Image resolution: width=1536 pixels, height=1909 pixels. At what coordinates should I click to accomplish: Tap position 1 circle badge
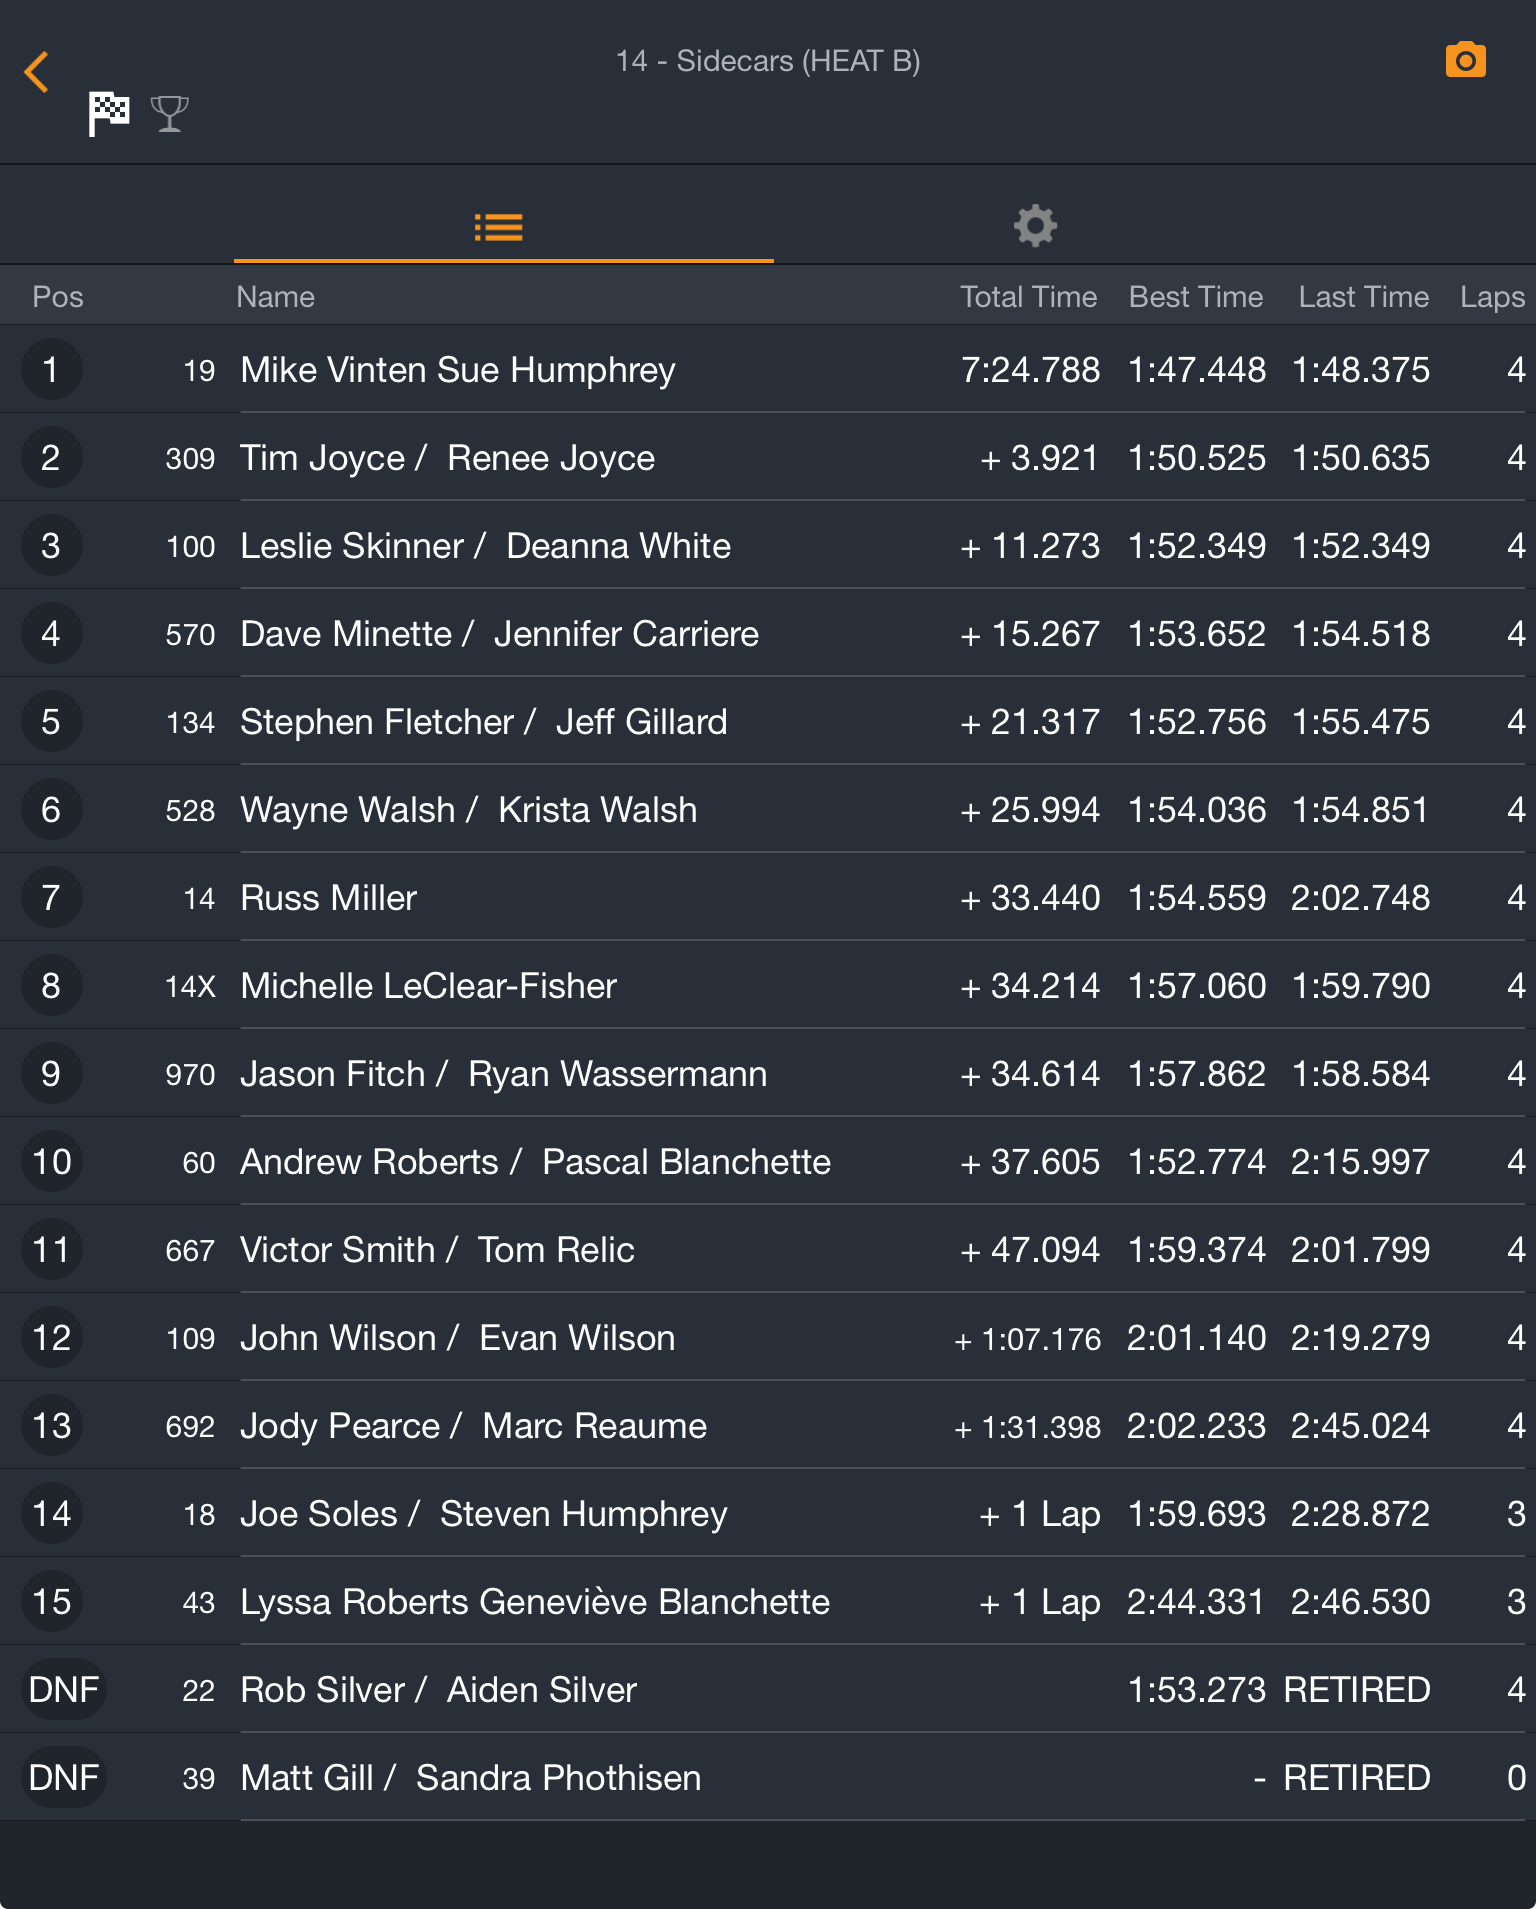pyautogui.click(x=51, y=370)
